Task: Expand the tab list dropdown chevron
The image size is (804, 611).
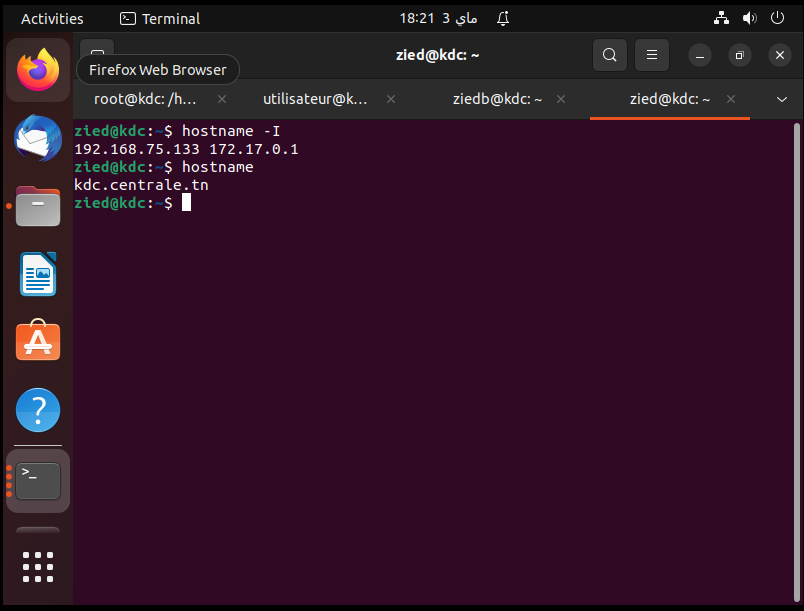Action: pos(781,99)
